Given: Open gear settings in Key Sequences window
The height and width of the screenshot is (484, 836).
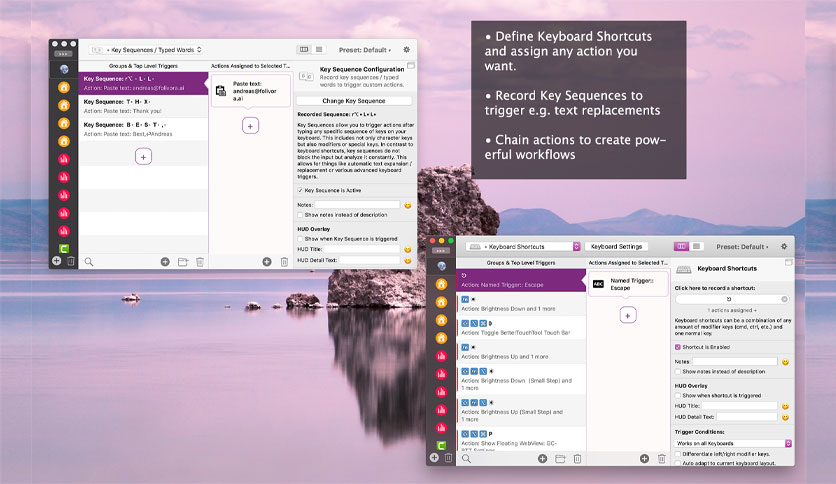Looking at the screenshot, I should point(406,50).
